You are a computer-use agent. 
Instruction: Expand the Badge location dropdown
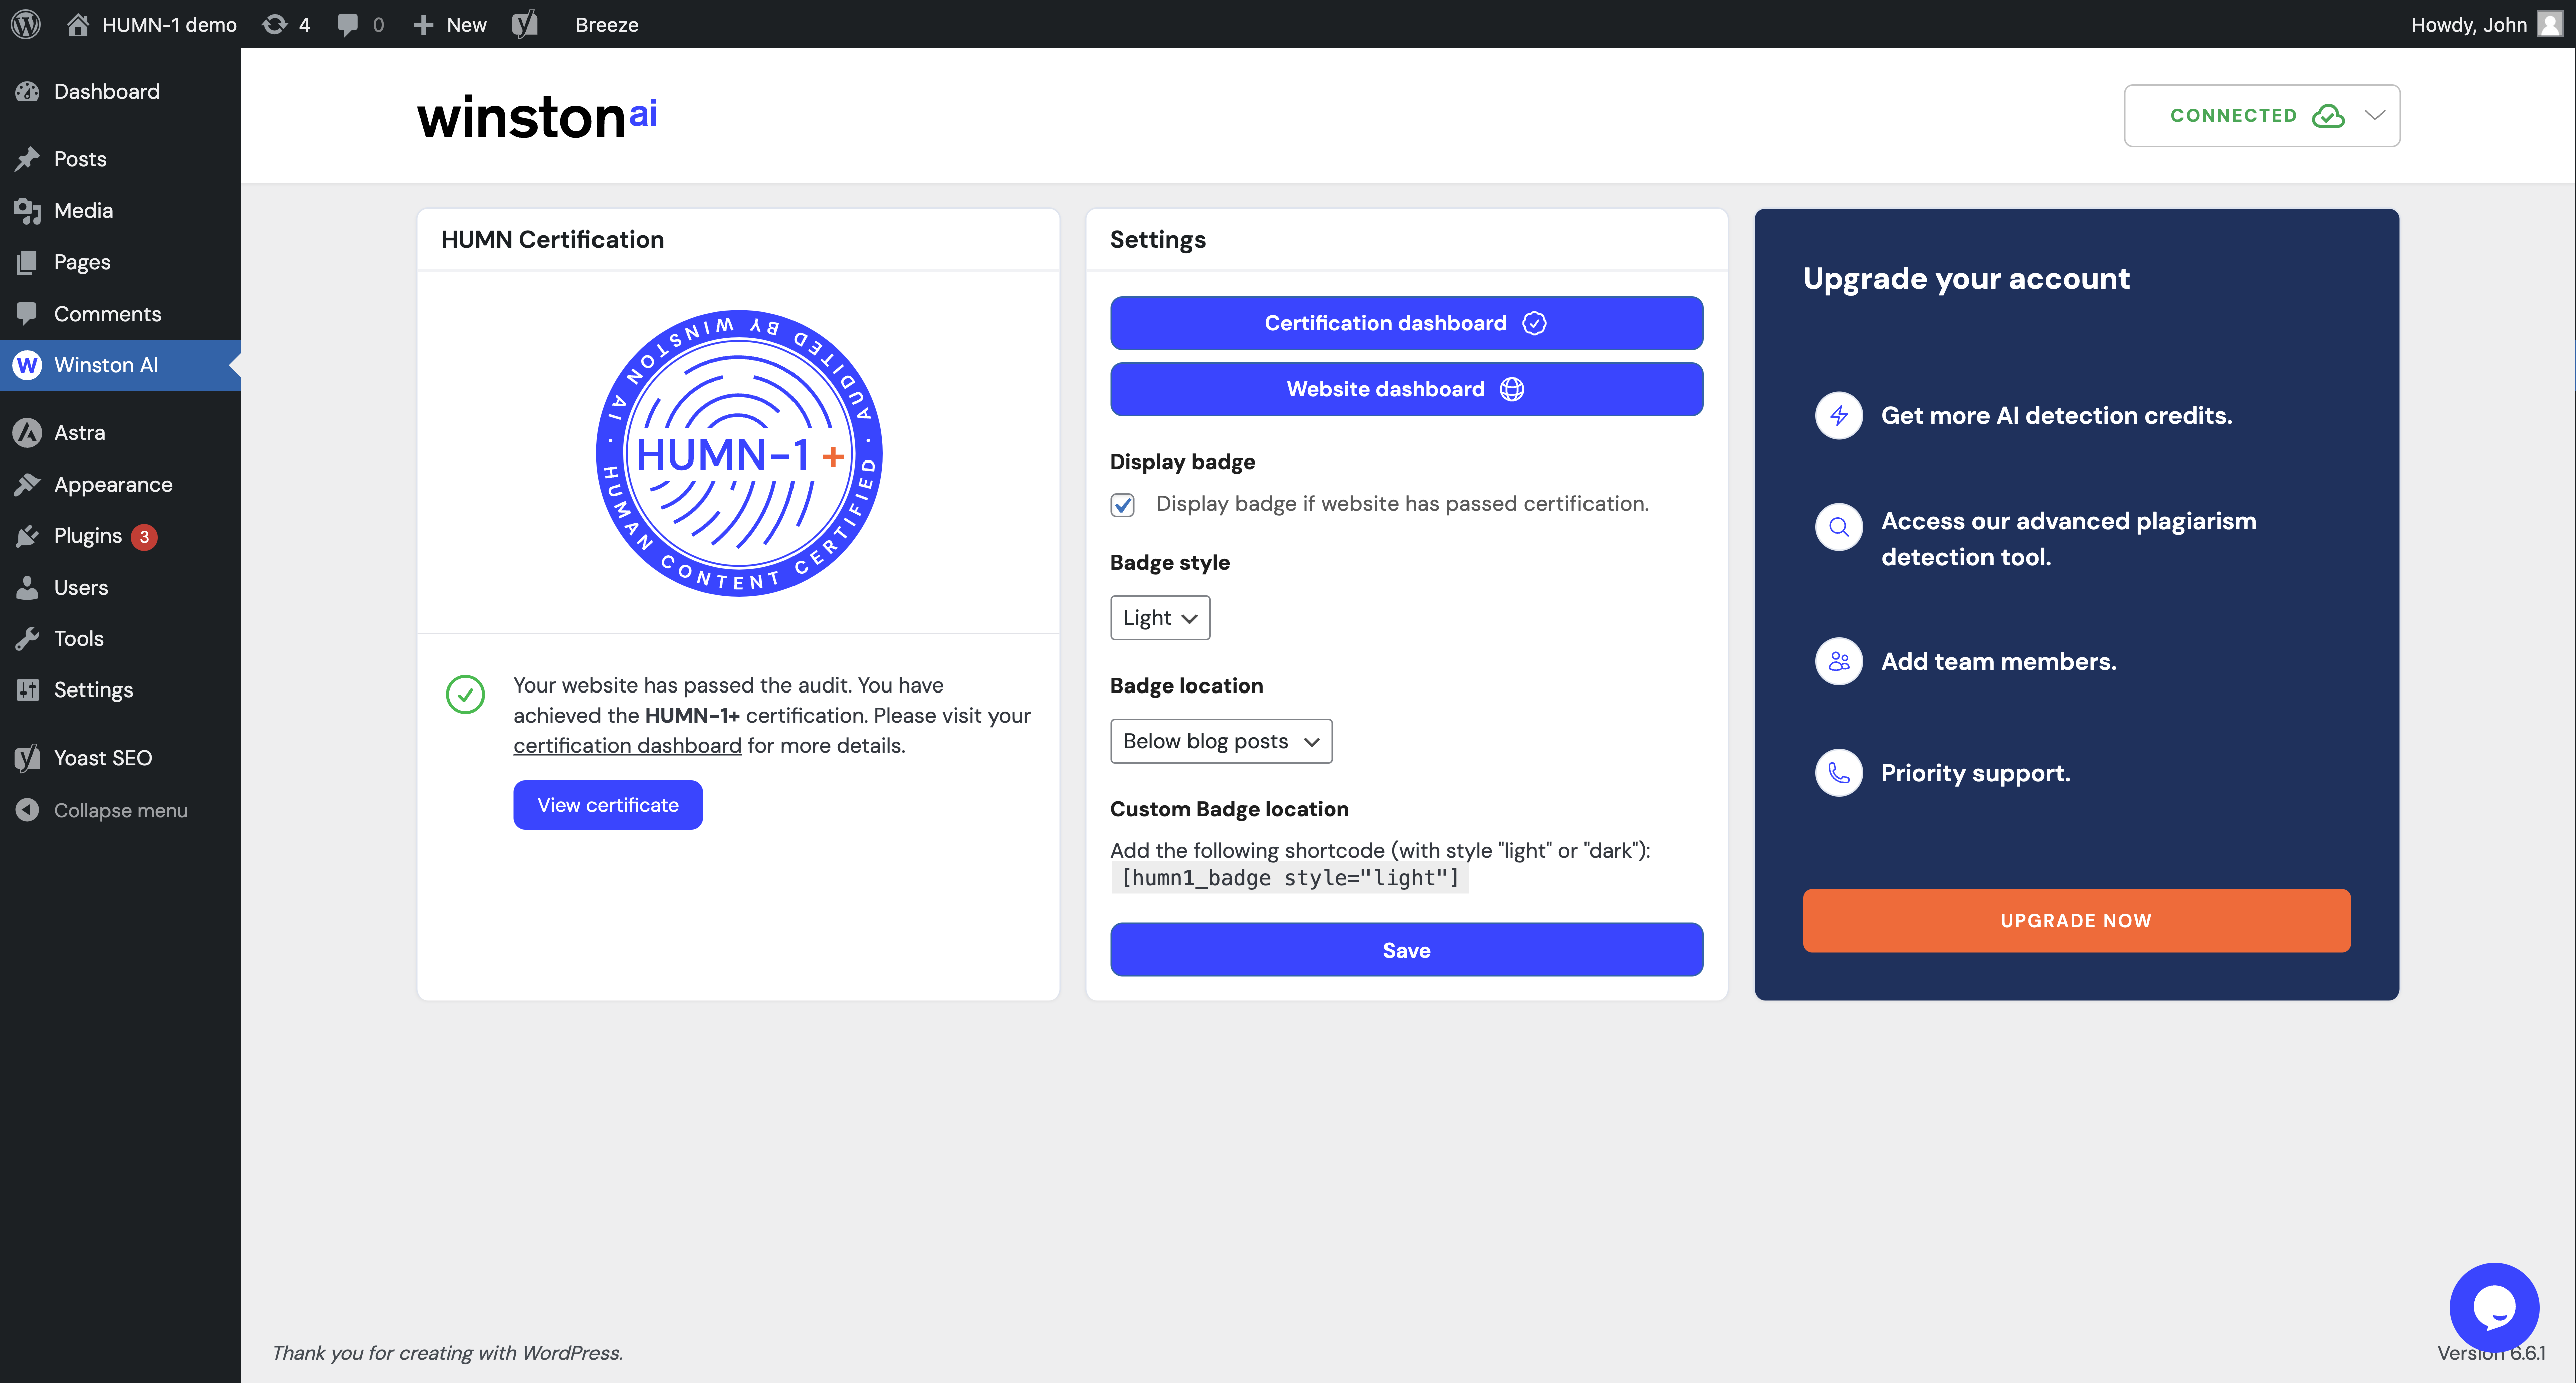[1220, 739]
